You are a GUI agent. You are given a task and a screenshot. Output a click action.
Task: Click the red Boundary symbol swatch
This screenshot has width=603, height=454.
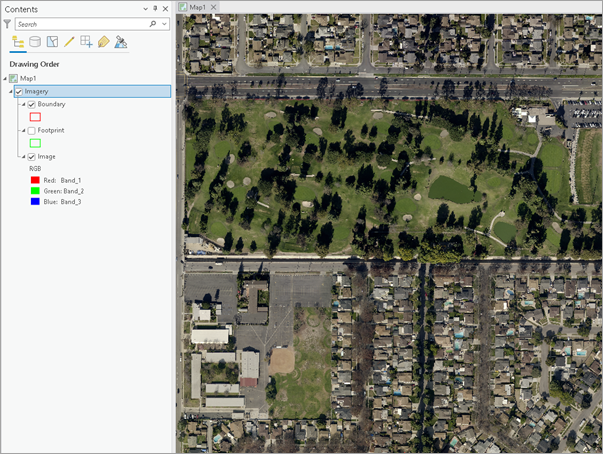point(35,118)
